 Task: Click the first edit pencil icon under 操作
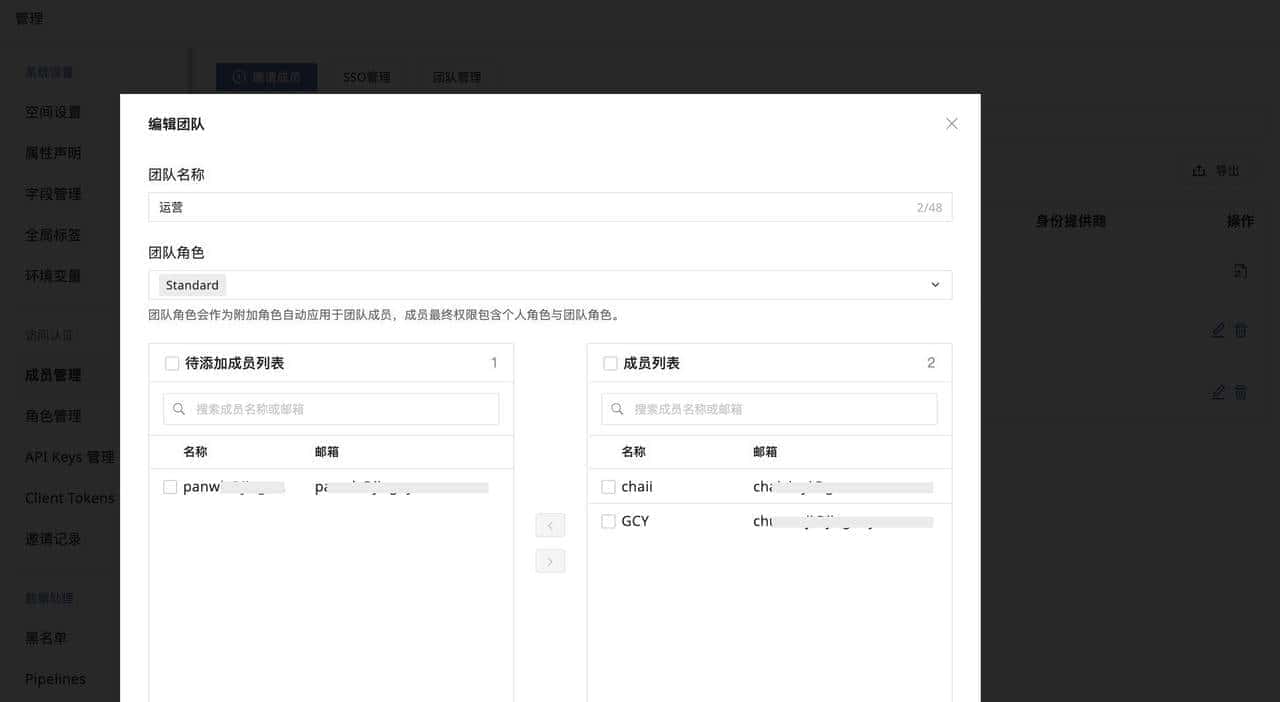[x=1218, y=330]
